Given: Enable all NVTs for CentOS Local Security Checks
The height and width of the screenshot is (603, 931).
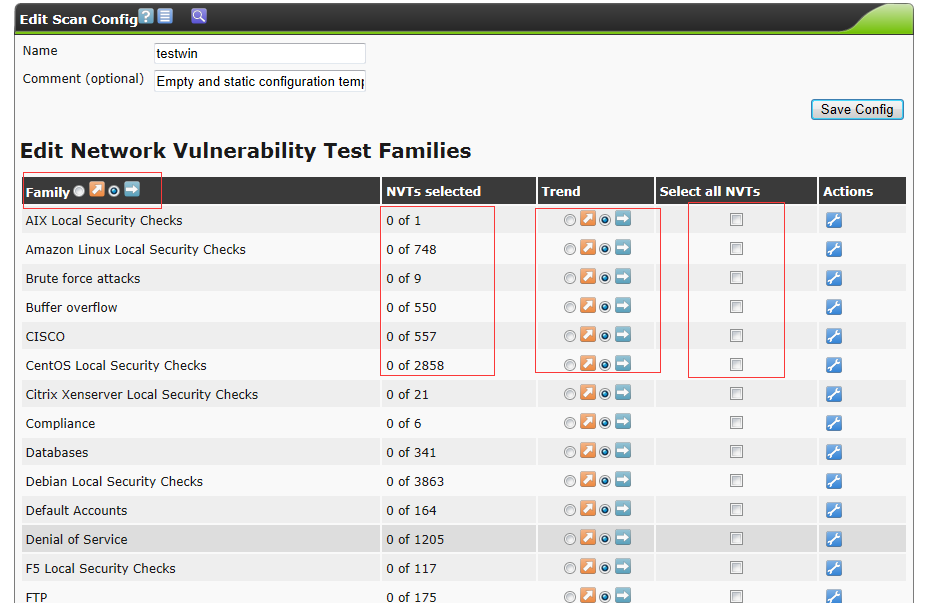Looking at the screenshot, I should 736,365.
